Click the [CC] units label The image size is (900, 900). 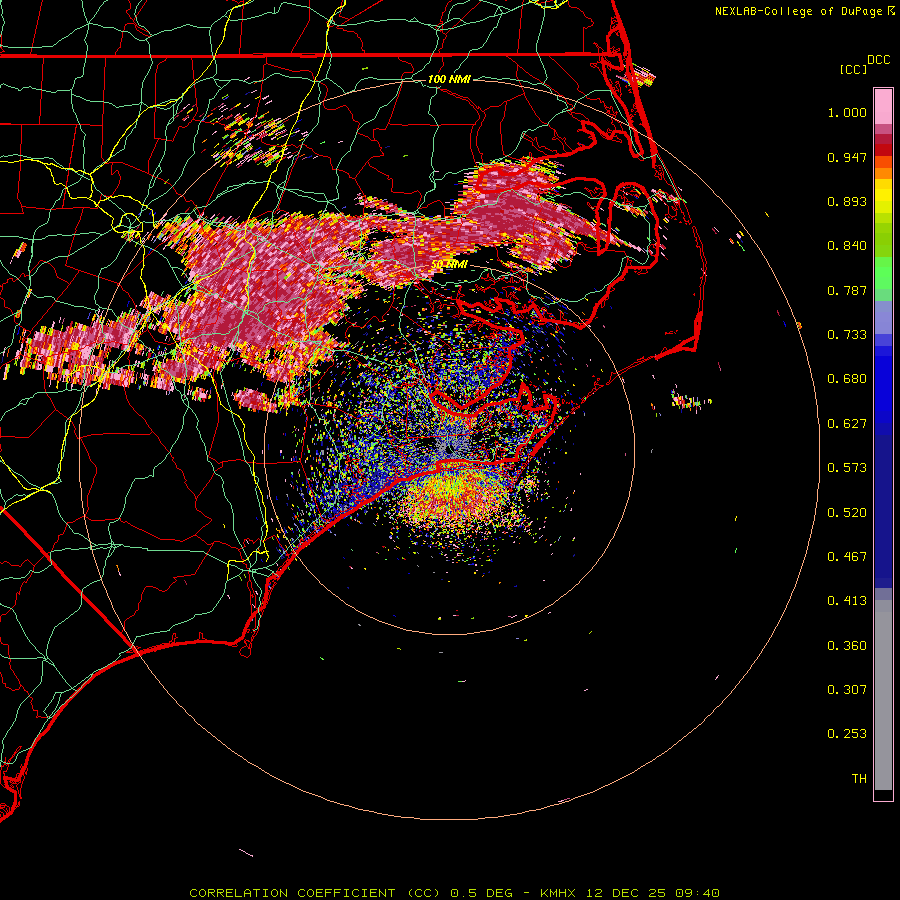click(853, 69)
